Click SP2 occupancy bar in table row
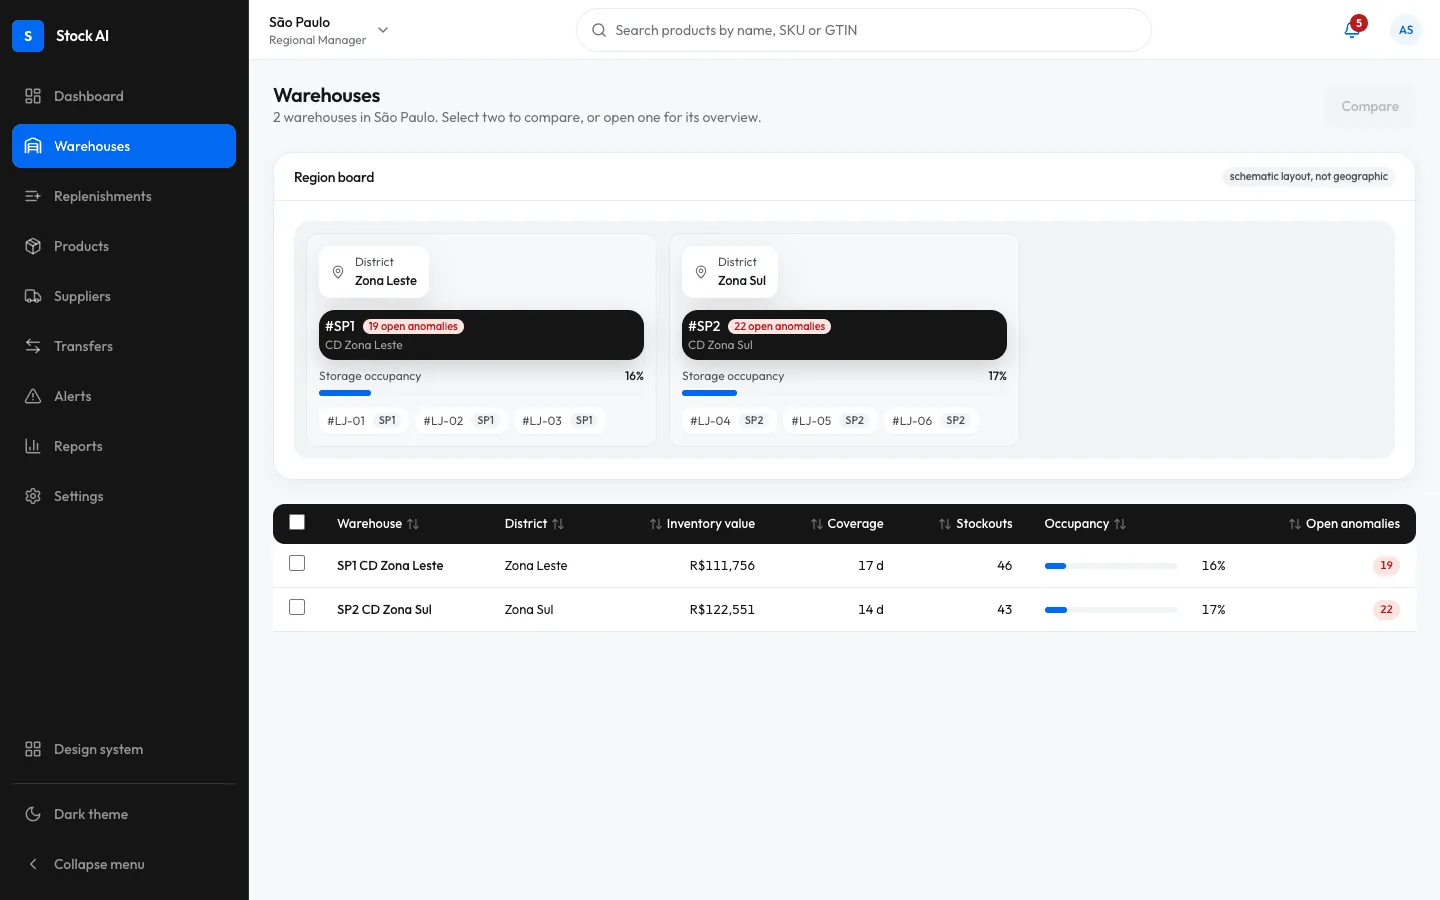The height and width of the screenshot is (900, 1440). point(1111,610)
